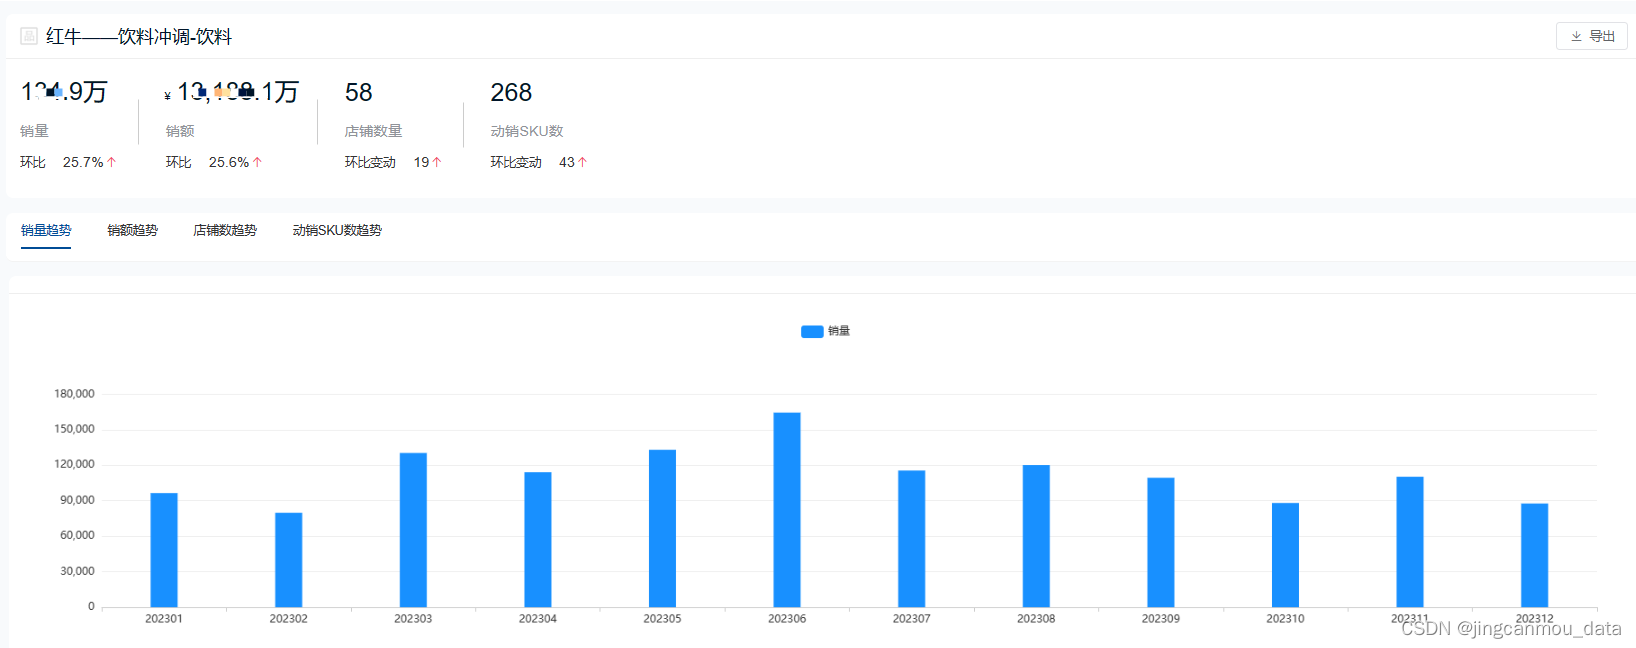Click the 202302 sales bar
The width and height of the screenshot is (1636, 648).
[289, 560]
